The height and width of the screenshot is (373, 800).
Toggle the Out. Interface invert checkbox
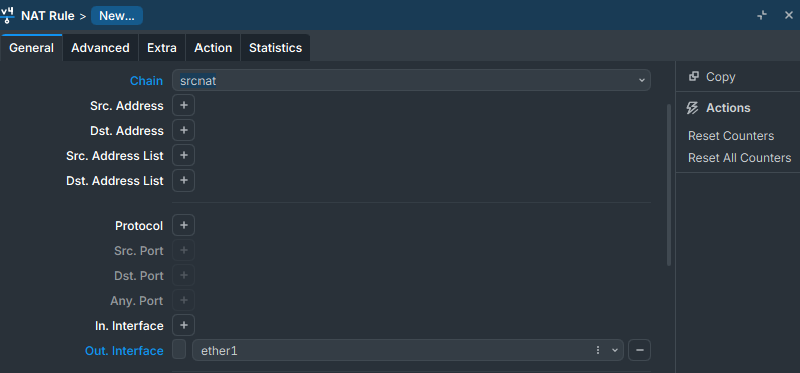(x=179, y=350)
